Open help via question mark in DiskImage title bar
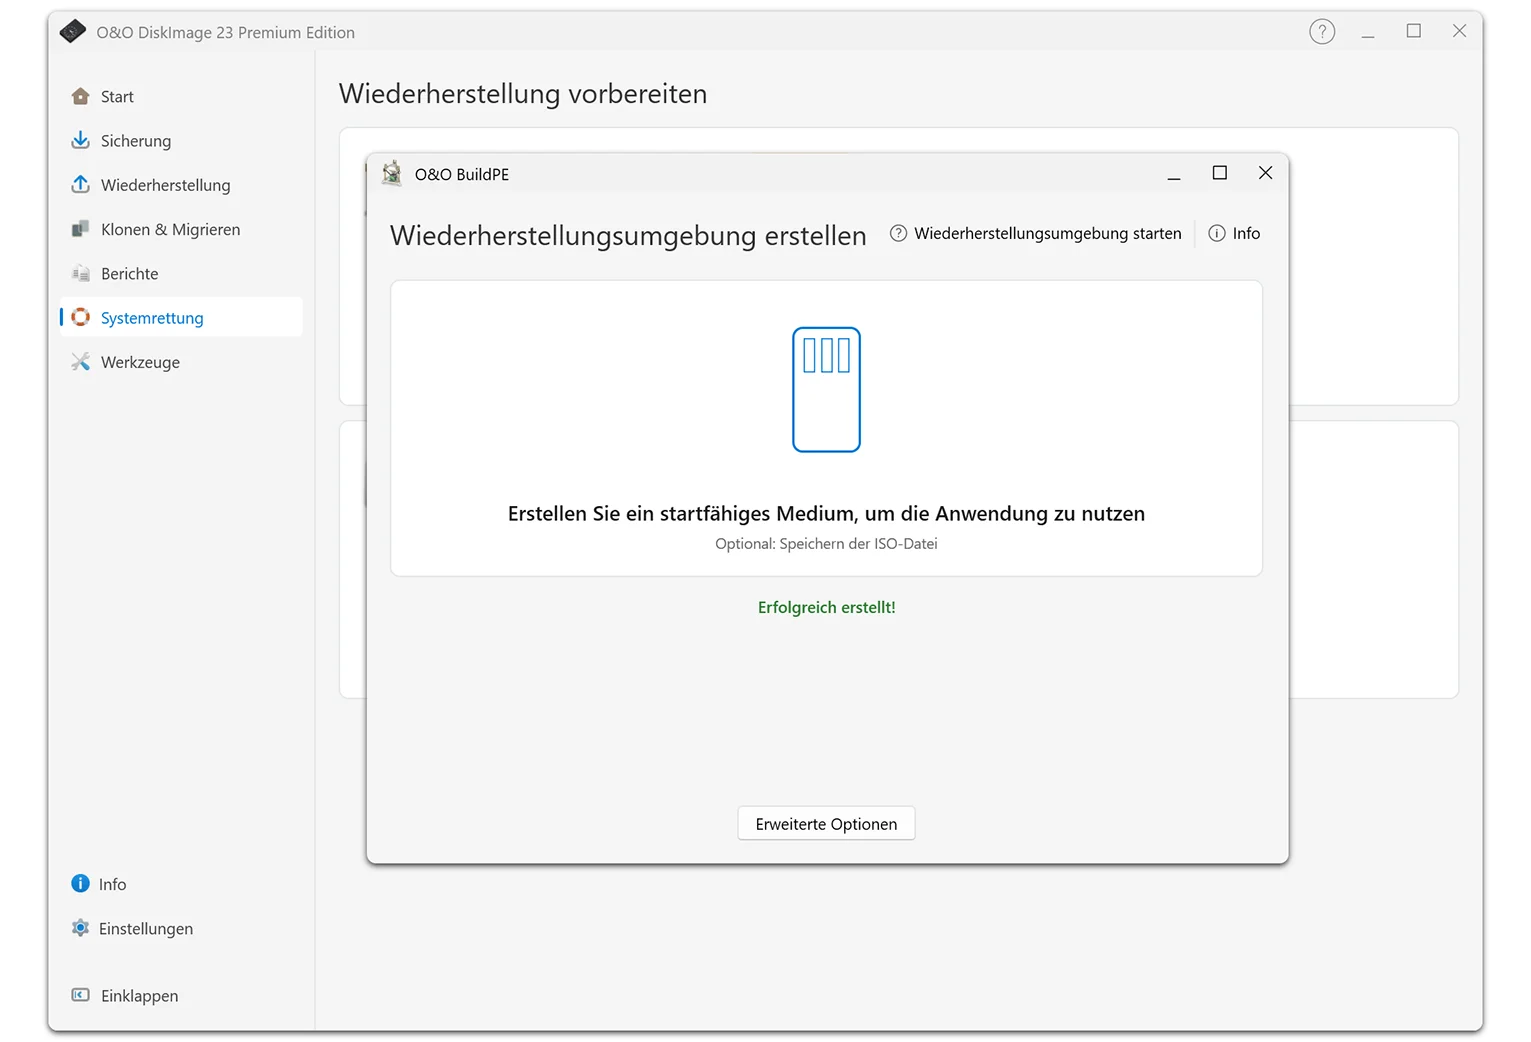1531x1042 pixels. coord(1322,32)
